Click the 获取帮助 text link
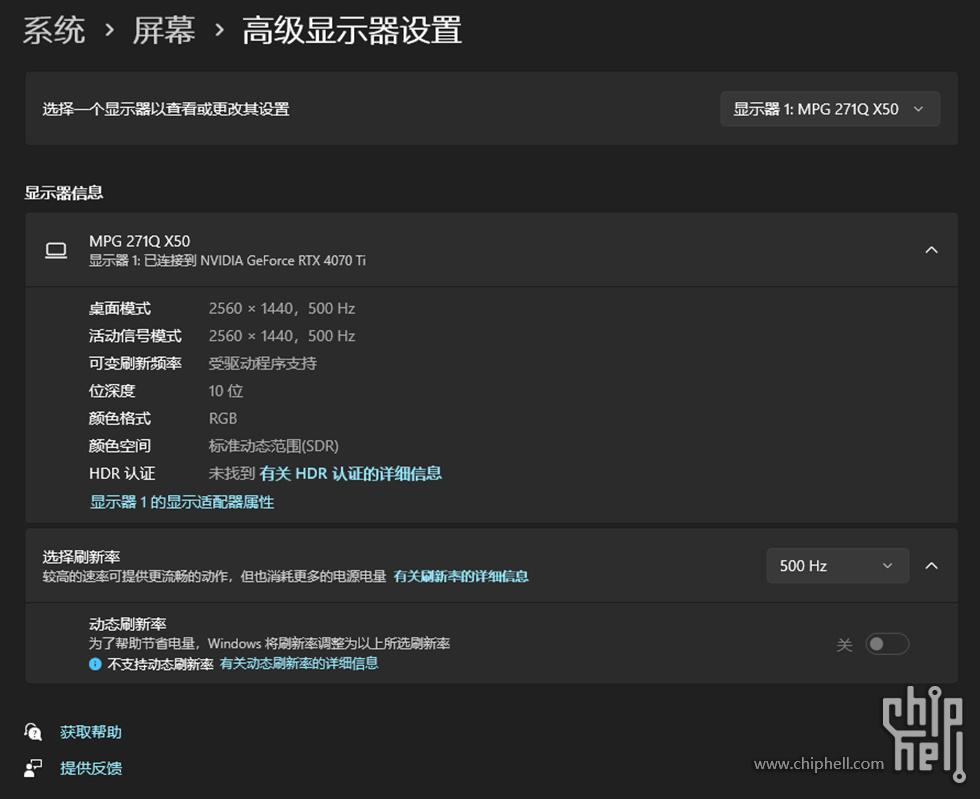The height and width of the screenshot is (799, 980). point(91,732)
